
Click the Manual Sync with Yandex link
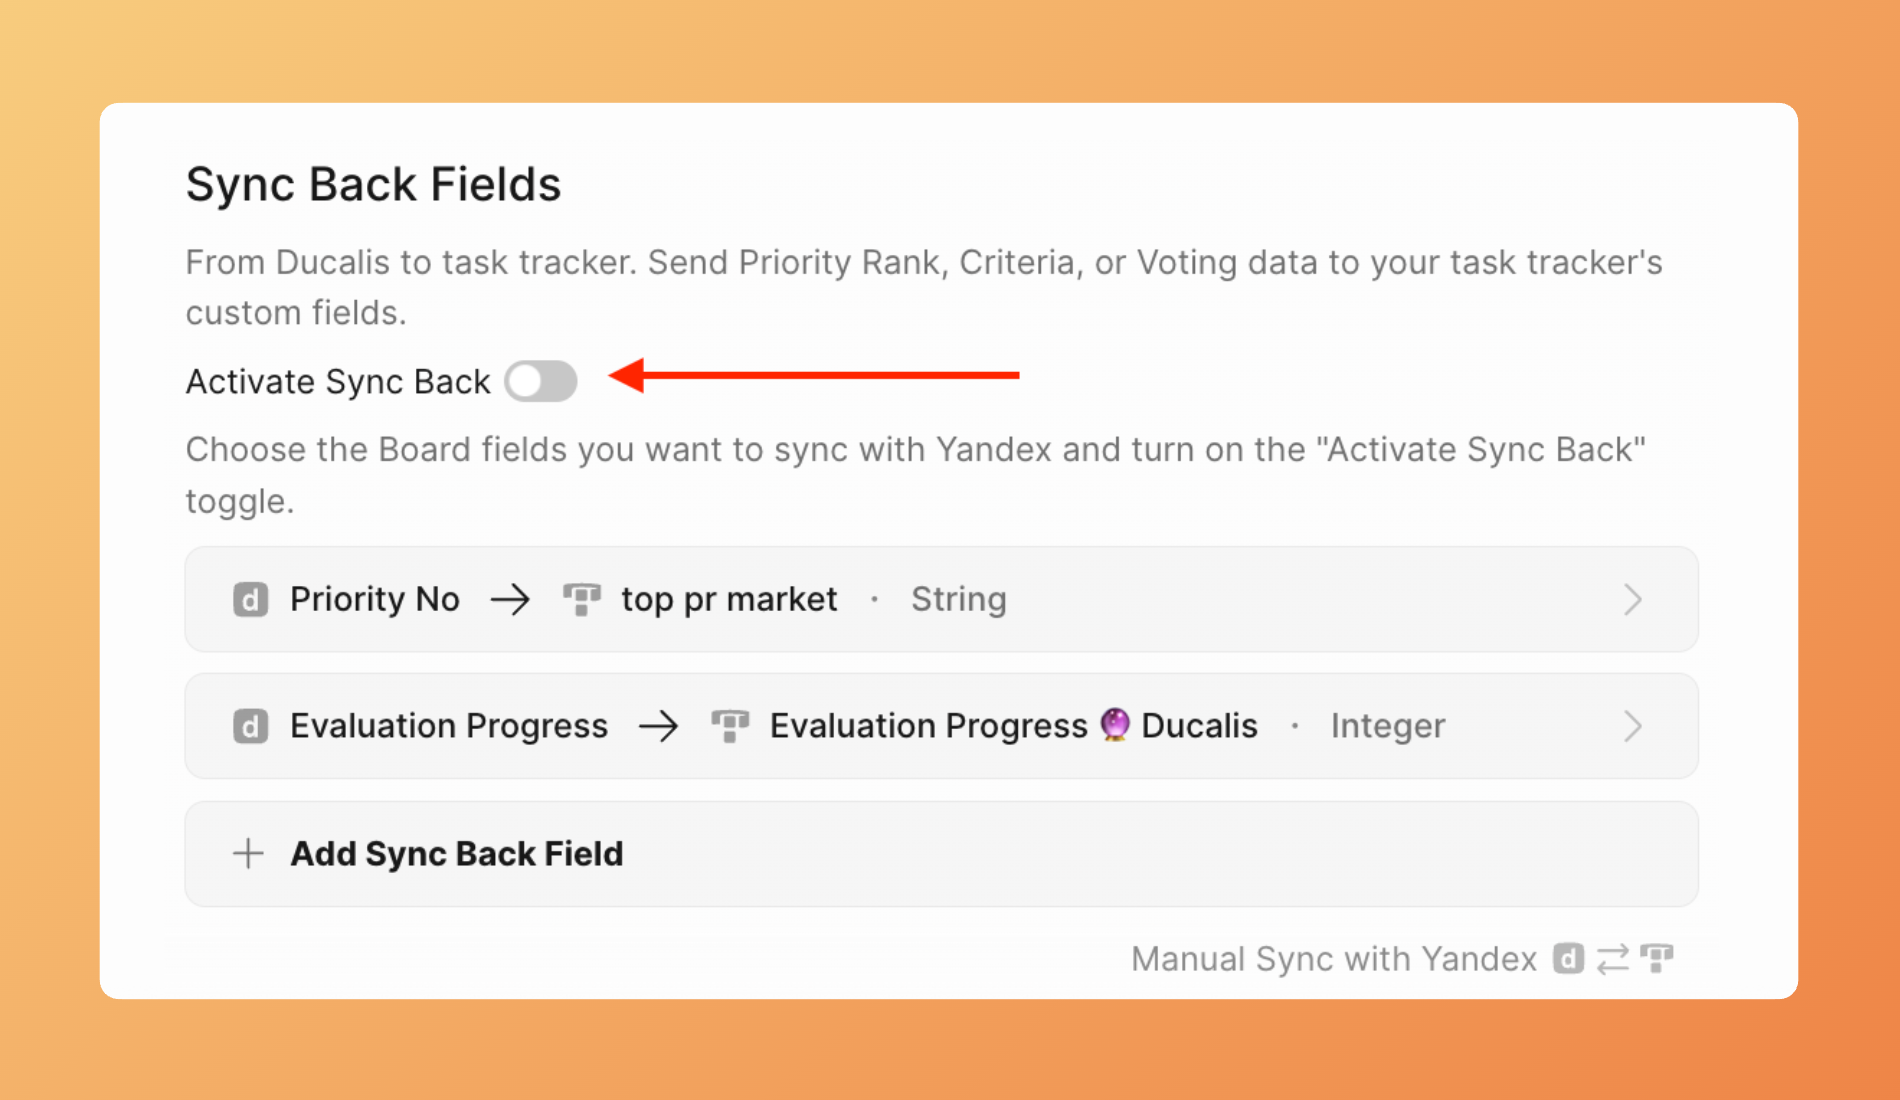pos(1333,959)
